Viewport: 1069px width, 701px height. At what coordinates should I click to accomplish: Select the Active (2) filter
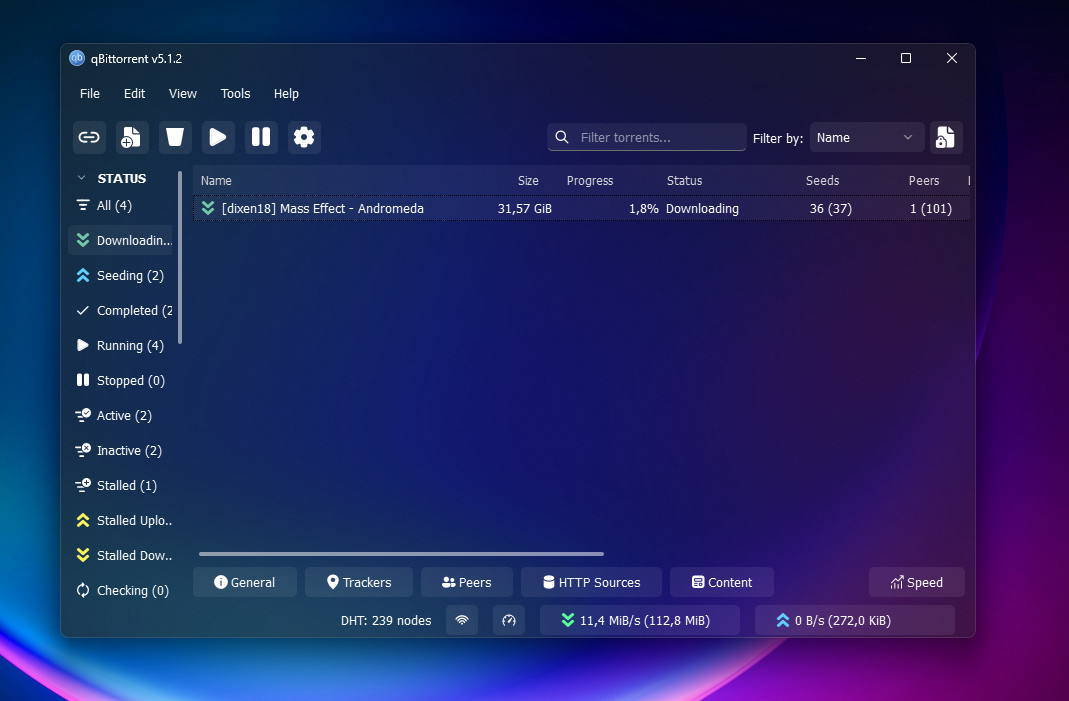coord(121,415)
